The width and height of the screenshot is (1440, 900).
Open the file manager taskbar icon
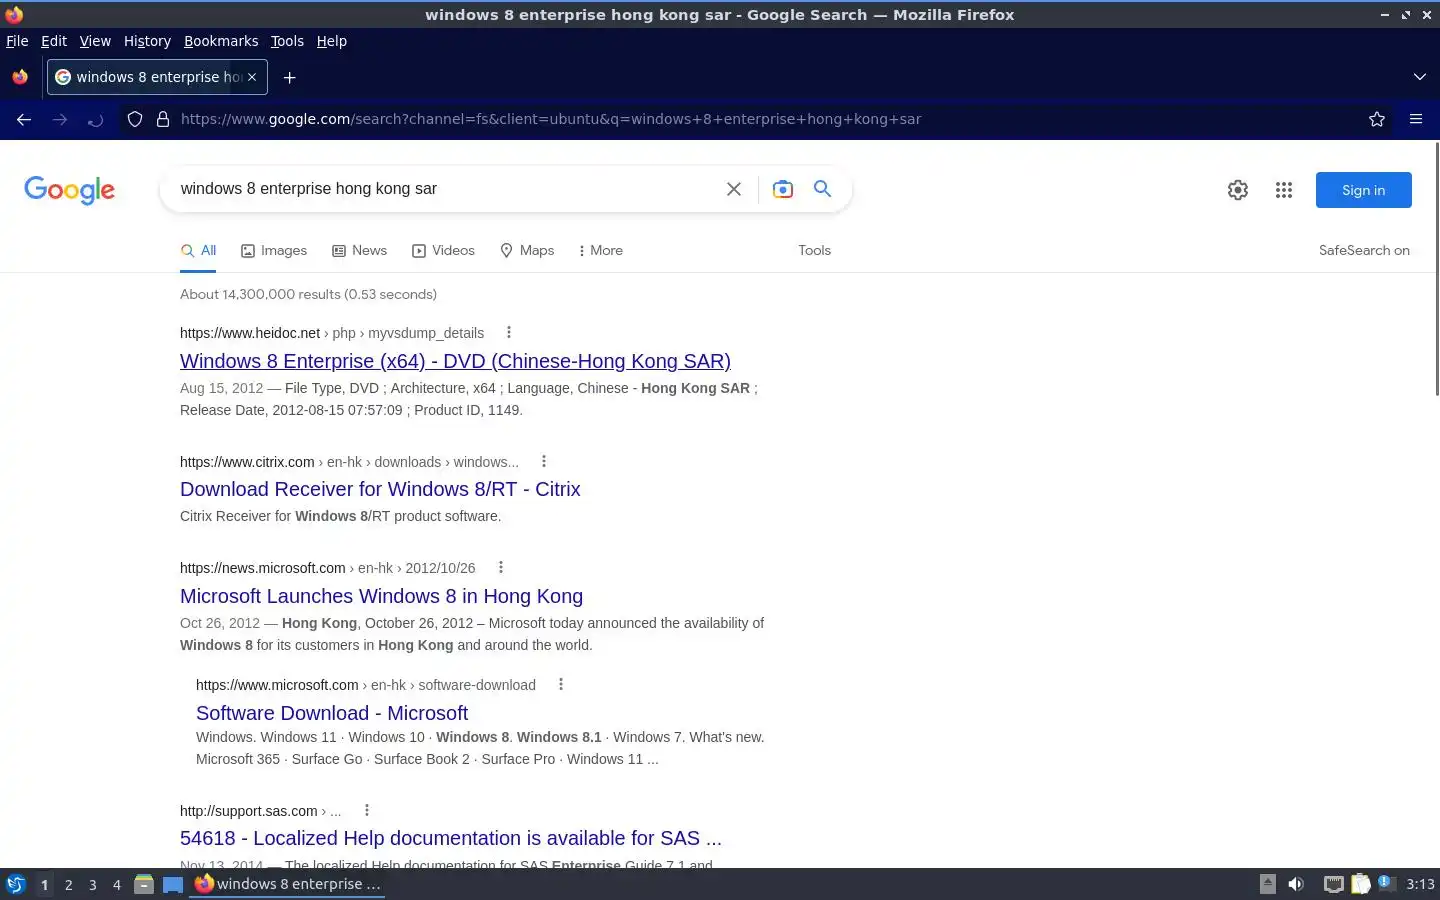(144, 884)
